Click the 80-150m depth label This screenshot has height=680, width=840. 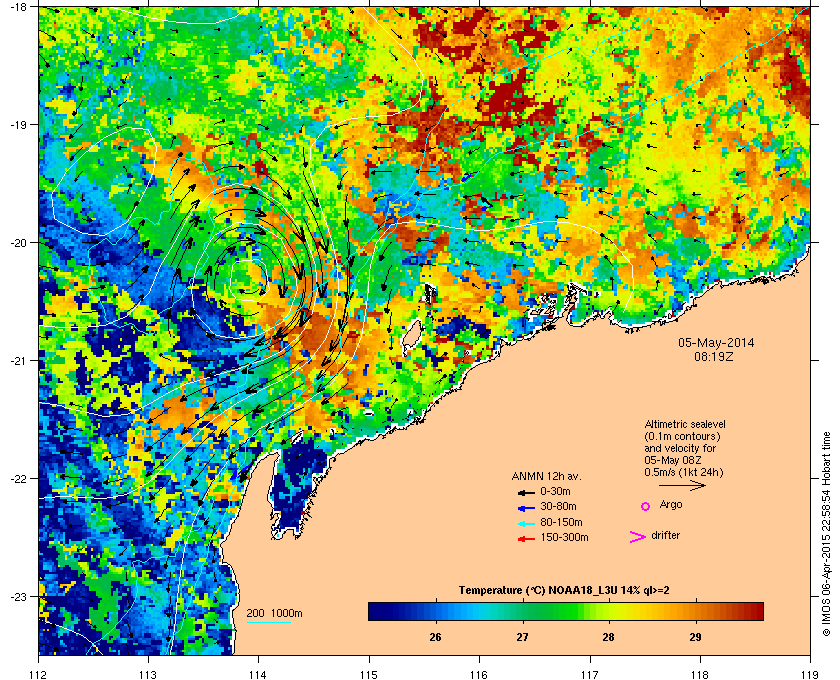(x=561, y=522)
